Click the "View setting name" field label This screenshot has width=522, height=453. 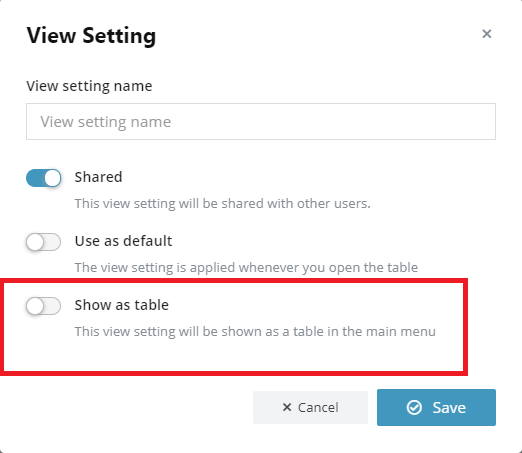pos(89,86)
